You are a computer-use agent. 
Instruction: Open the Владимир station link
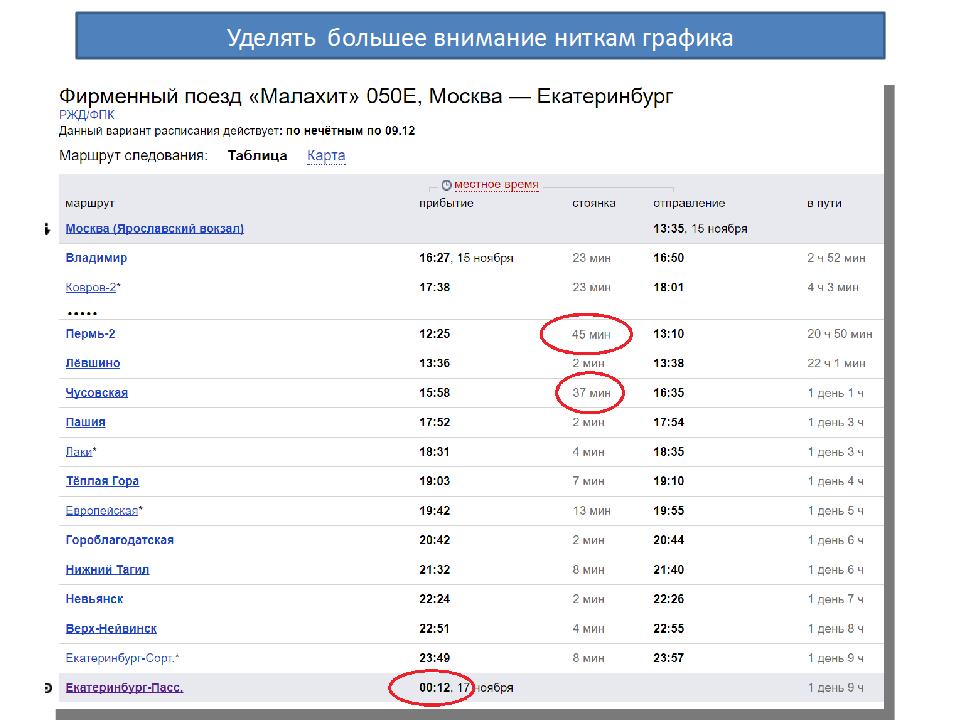pos(96,258)
